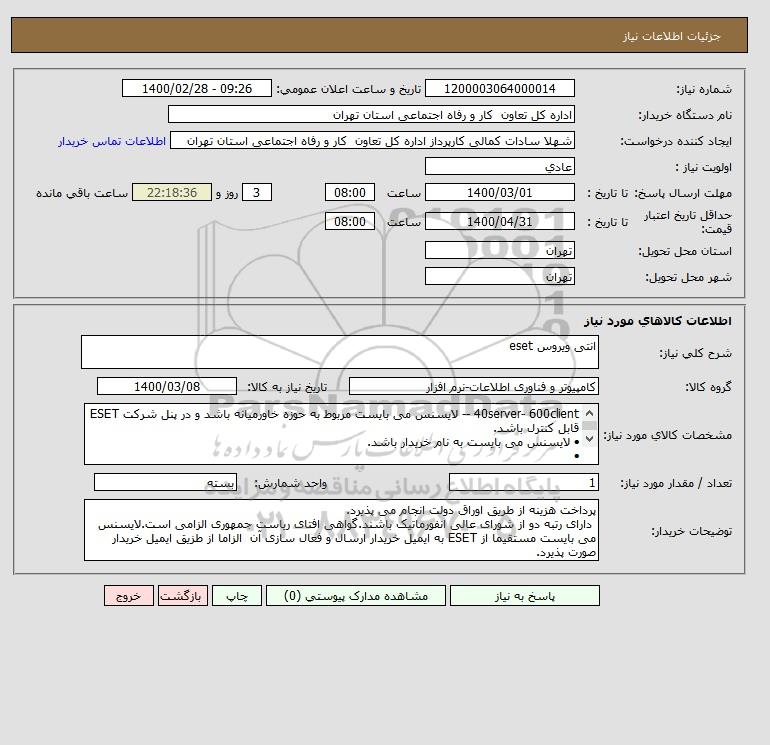Viewport: 770px width, 745px height.
Task: Click the چاپ print button
Action: [237, 596]
